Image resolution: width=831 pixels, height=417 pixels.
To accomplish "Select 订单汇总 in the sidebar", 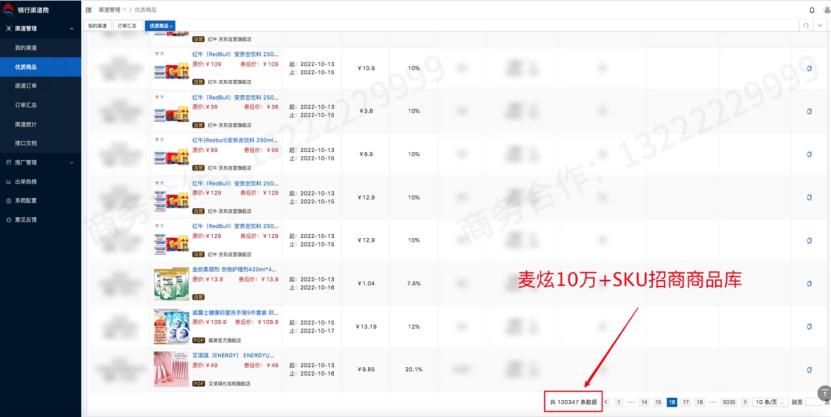I will (40, 105).
